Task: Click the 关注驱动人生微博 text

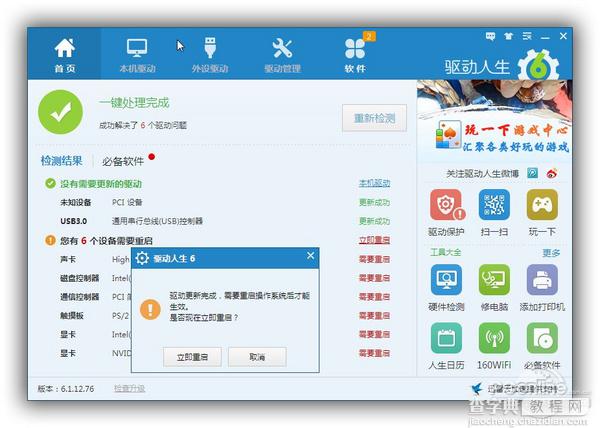Action: pyautogui.click(x=483, y=174)
